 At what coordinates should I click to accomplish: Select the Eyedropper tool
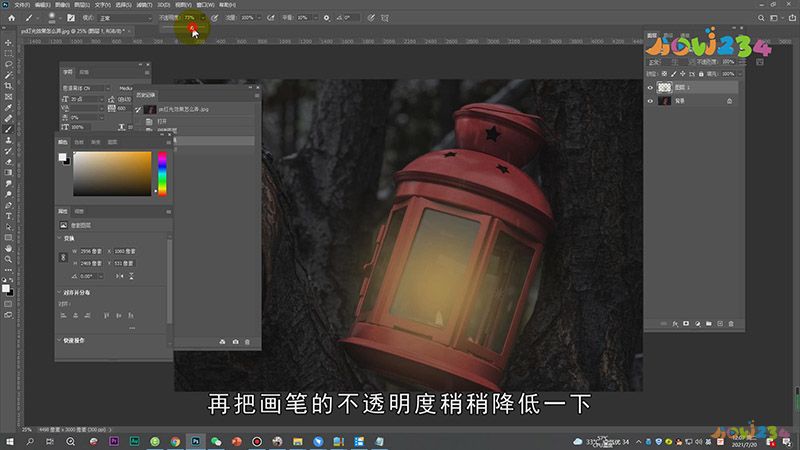point(8,108)
